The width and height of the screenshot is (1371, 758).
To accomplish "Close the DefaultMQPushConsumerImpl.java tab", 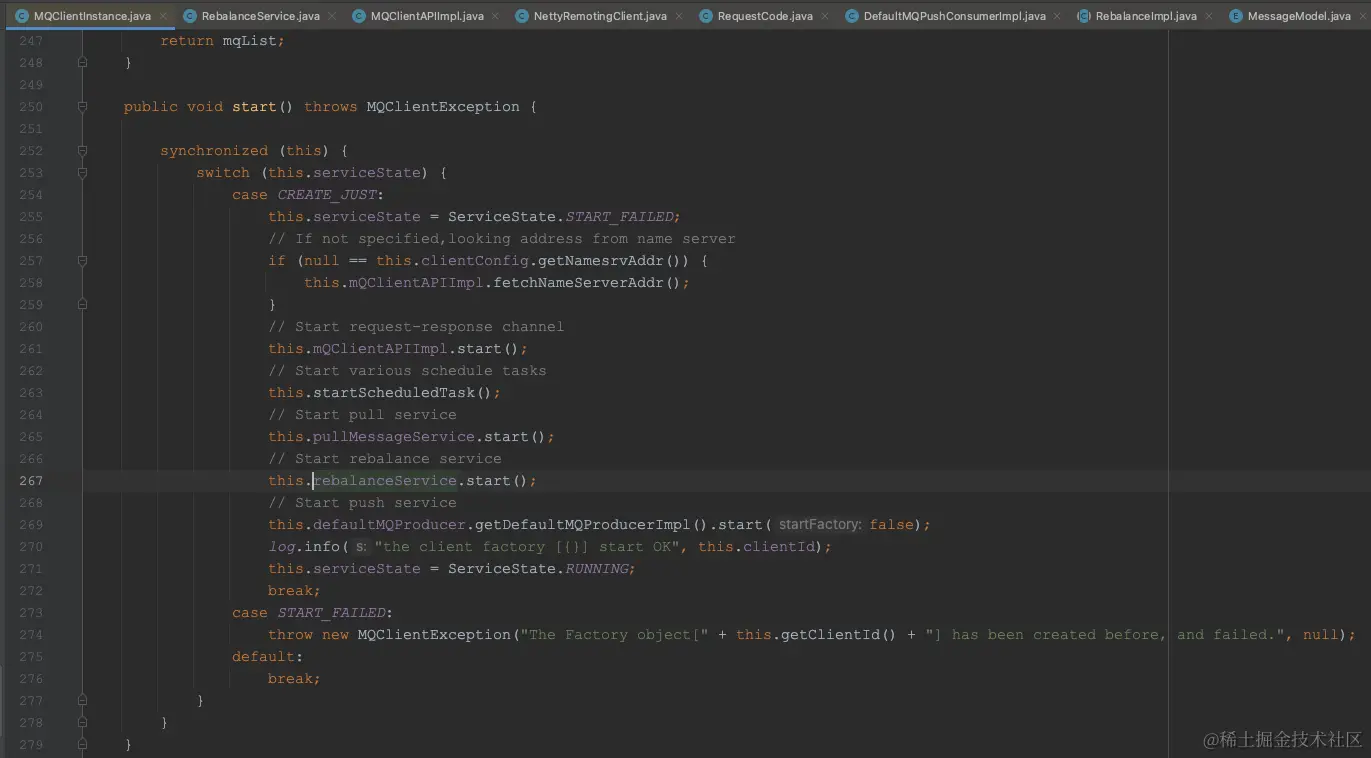I will 1058,17.
